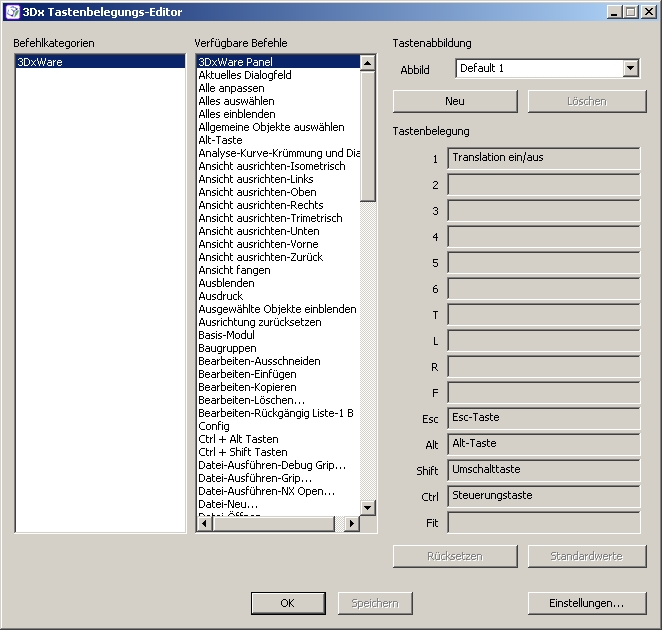Click Ctrl field showing Steuerungstaste
The image size is (662, 630).
544,497
